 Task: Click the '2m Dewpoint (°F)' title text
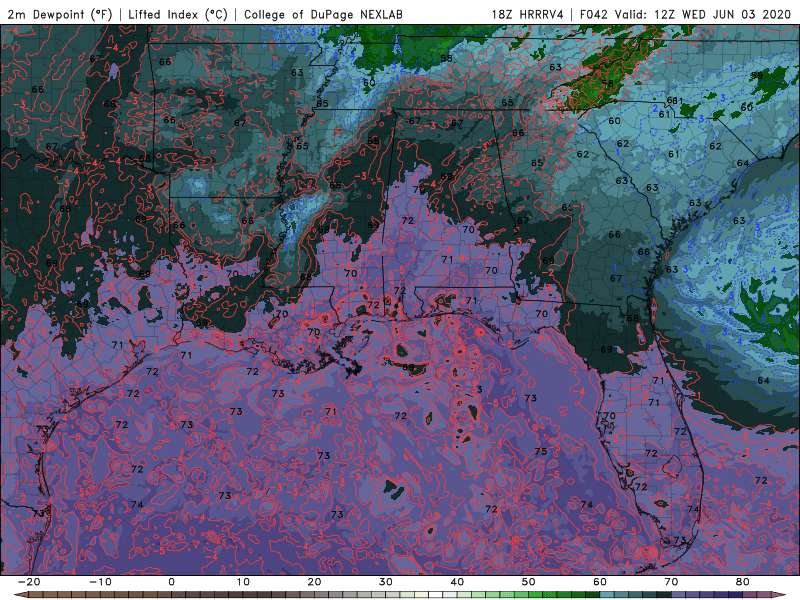60,14
